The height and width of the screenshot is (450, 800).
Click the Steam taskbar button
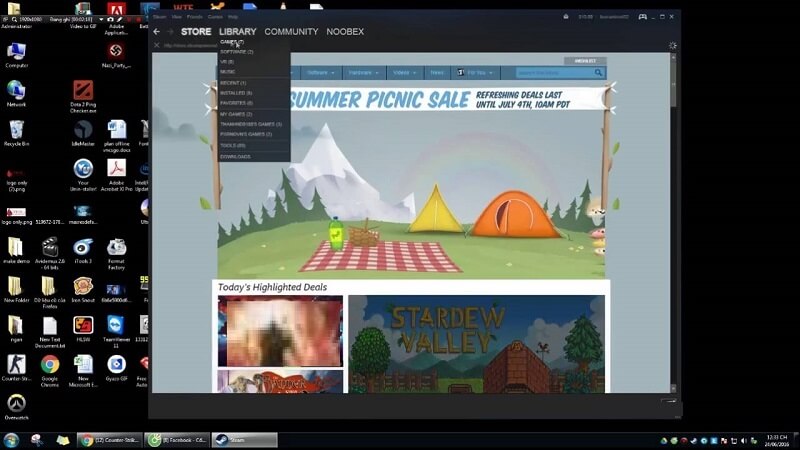tap(244, 440)
